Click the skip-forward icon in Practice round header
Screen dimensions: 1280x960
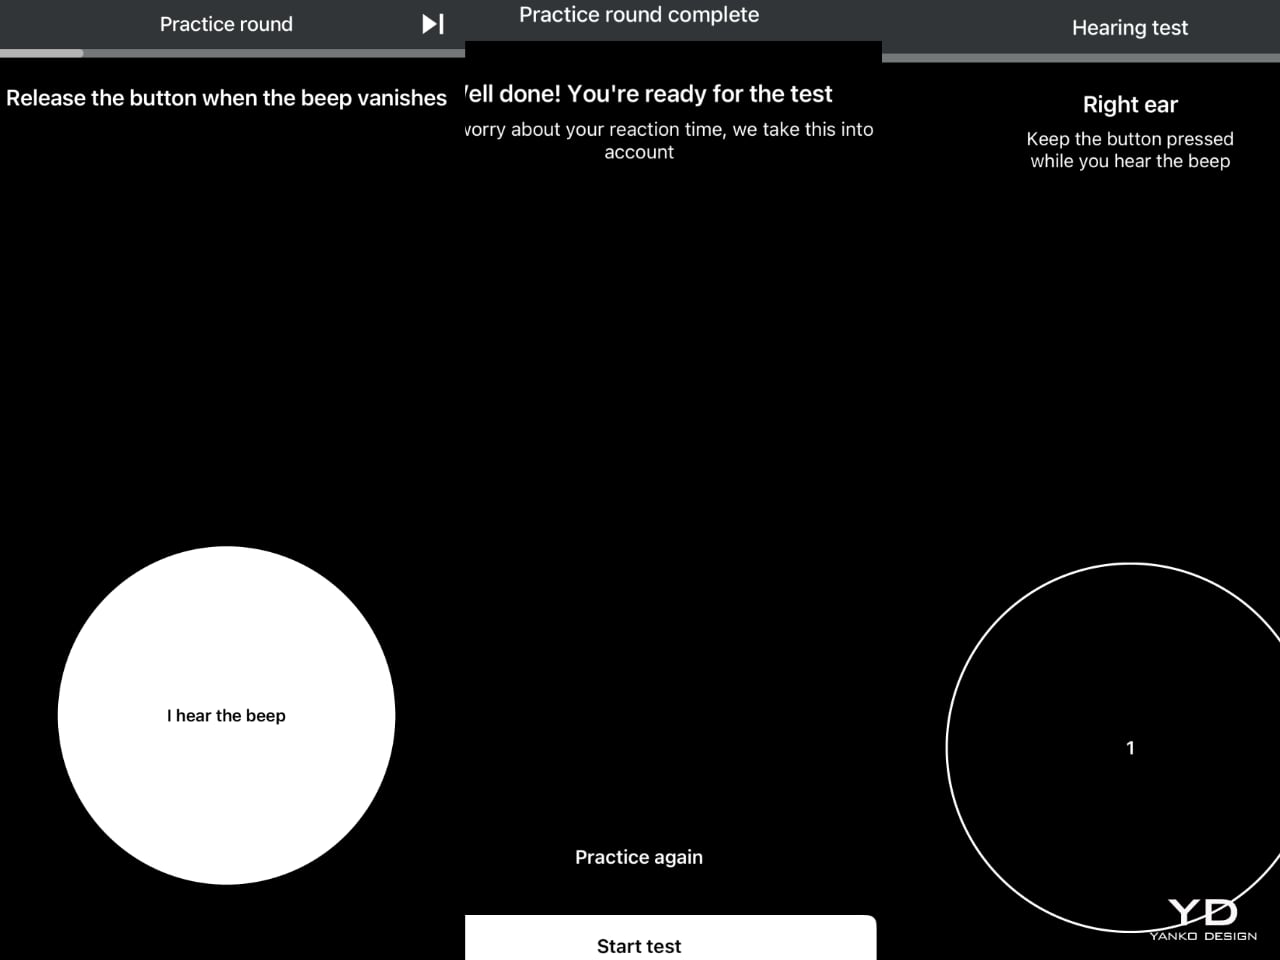pos(432,24)
